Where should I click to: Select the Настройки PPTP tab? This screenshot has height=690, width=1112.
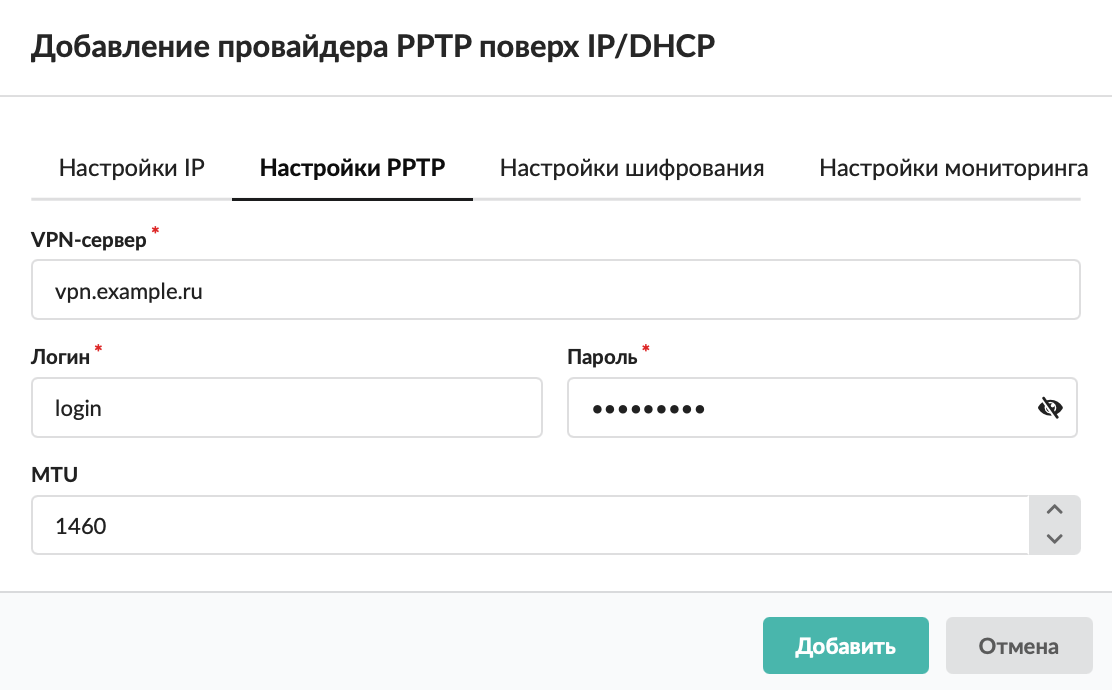[x=352, y=168]
